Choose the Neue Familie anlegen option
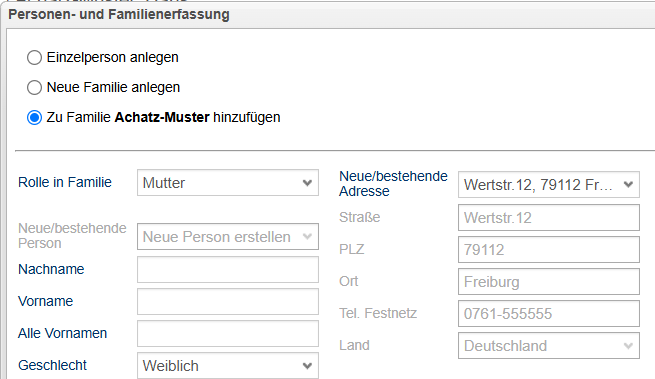The width and height of the screenshot is (655, 379). point(34,88)
